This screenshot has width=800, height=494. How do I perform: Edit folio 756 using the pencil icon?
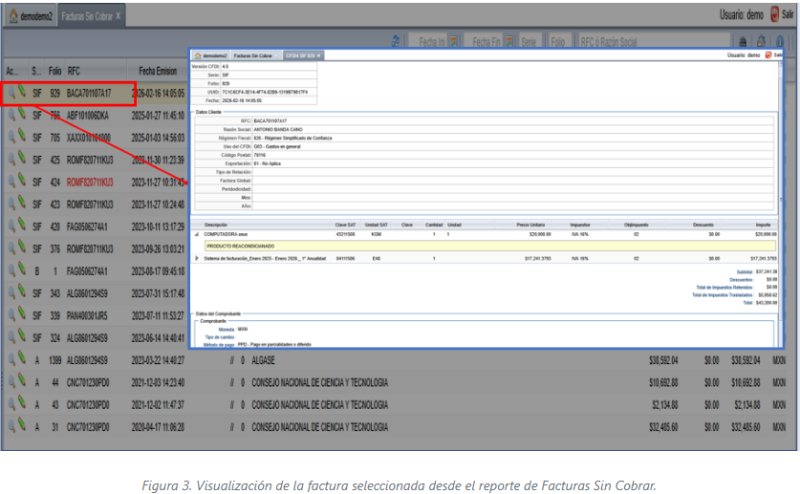(21, 114)
